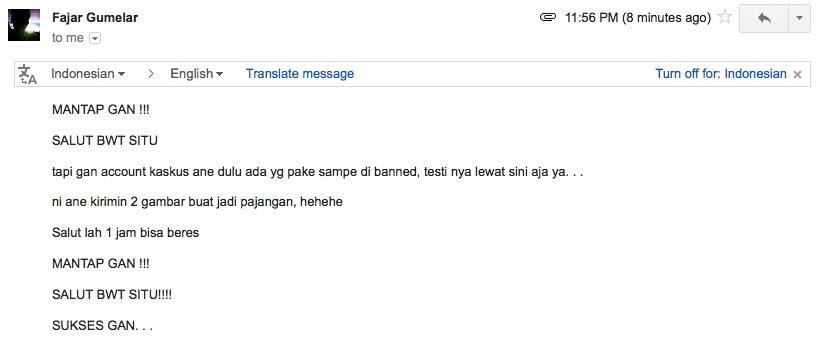
Task: Expand recipient details arrow next to 'to me'
Action: (94, 38)
